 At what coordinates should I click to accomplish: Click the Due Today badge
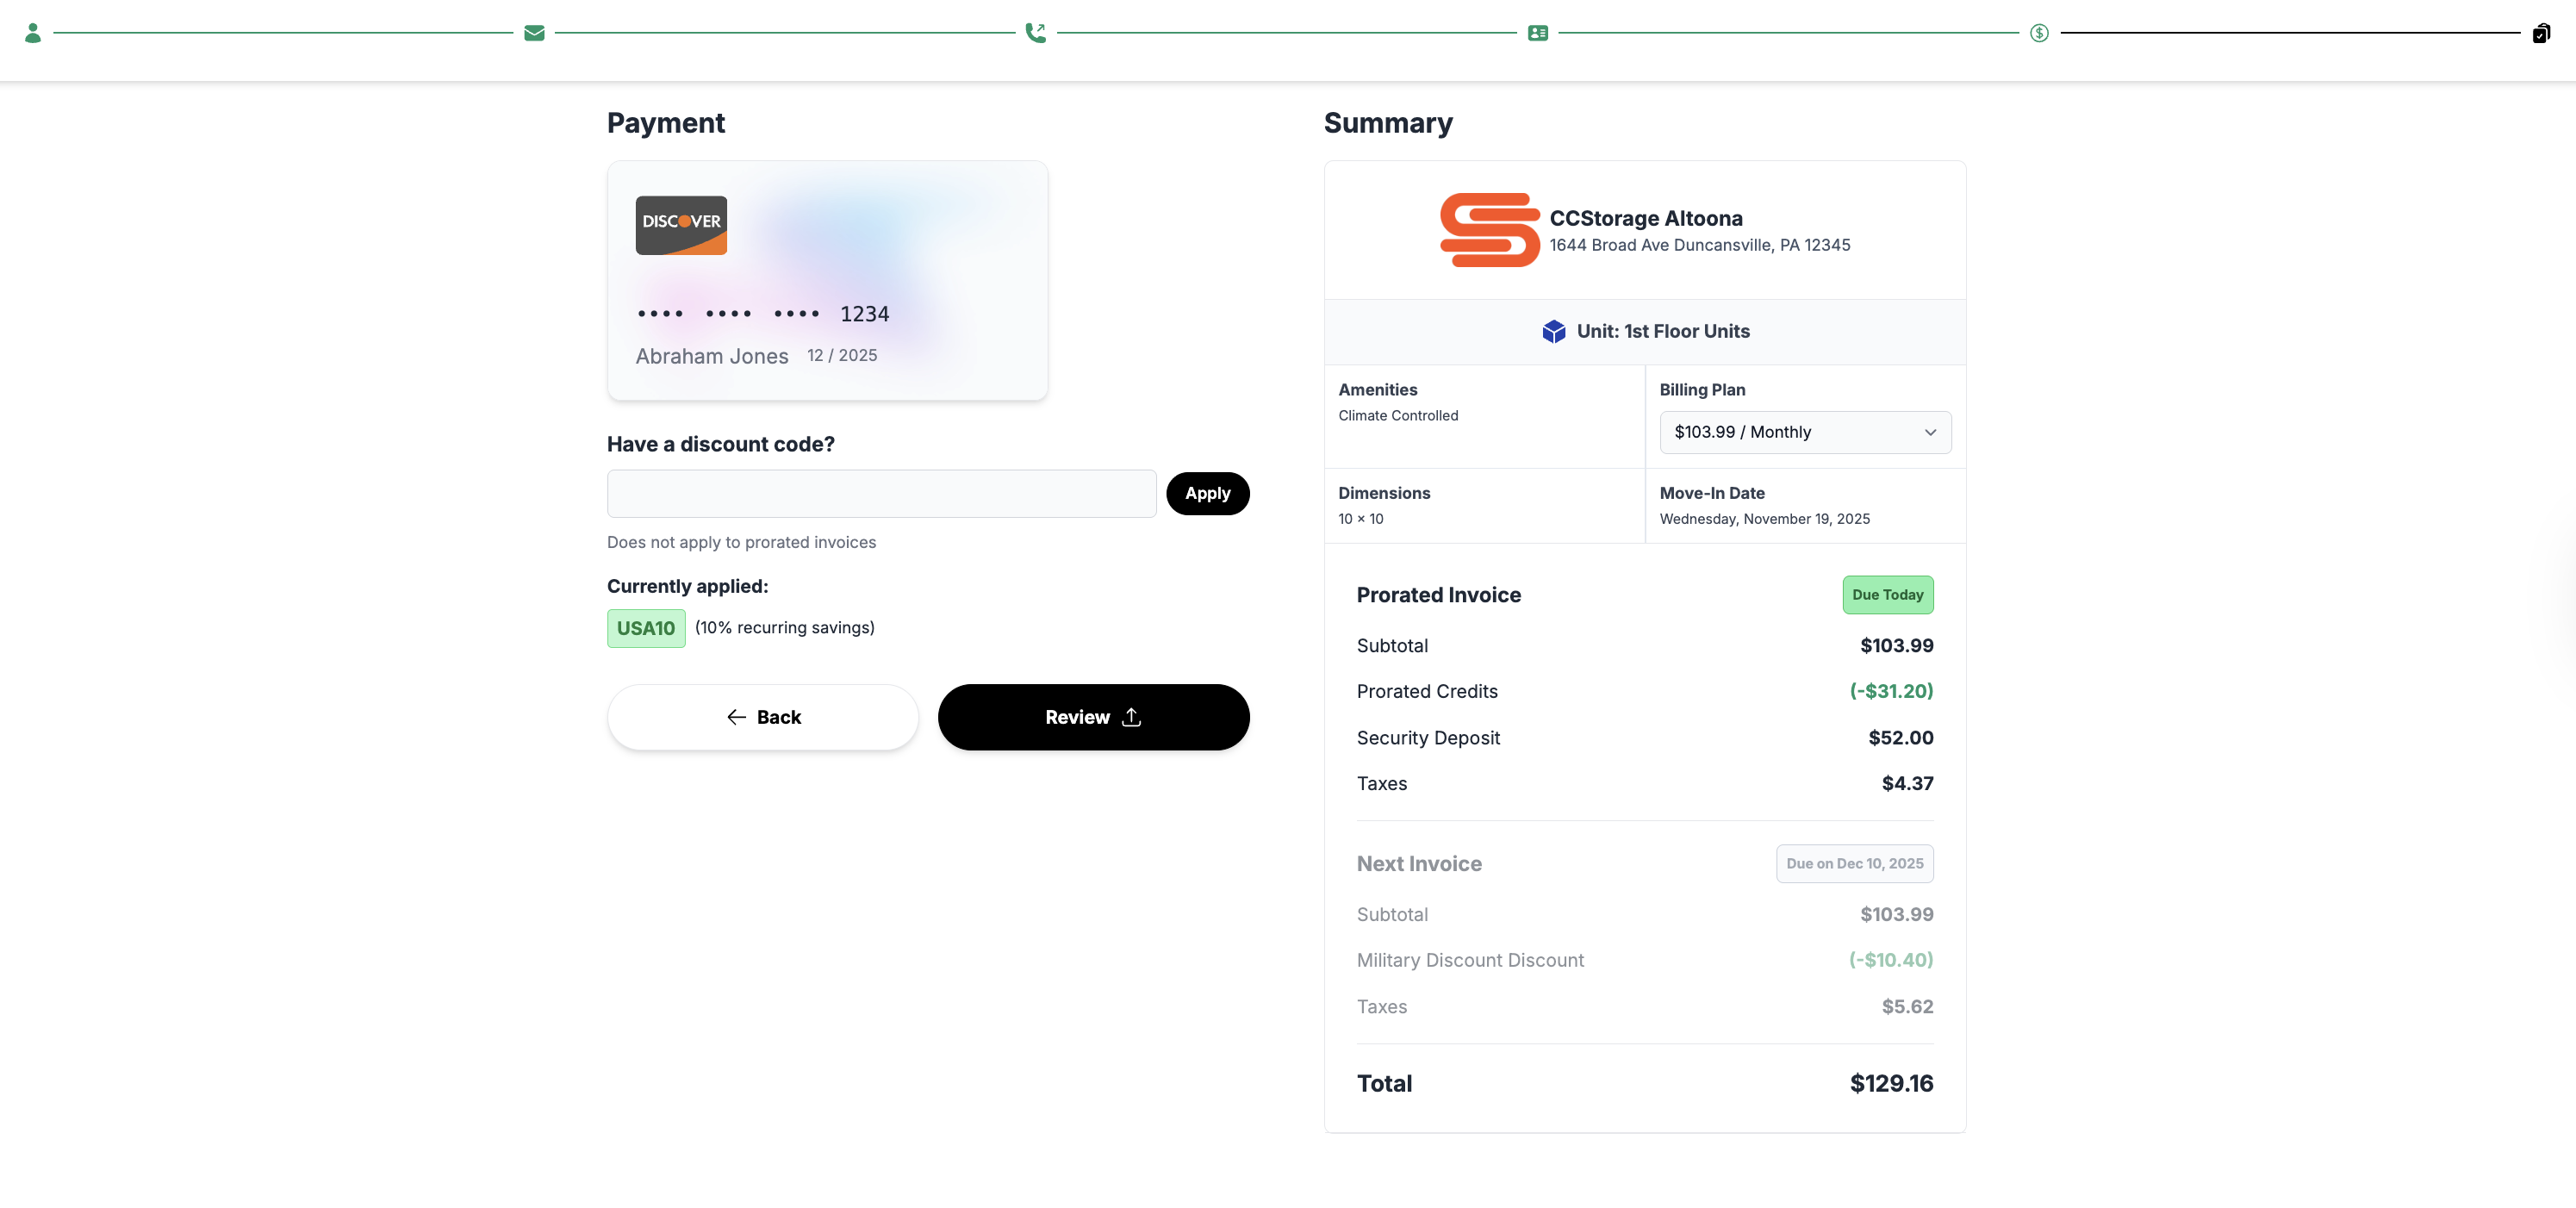1887,594
